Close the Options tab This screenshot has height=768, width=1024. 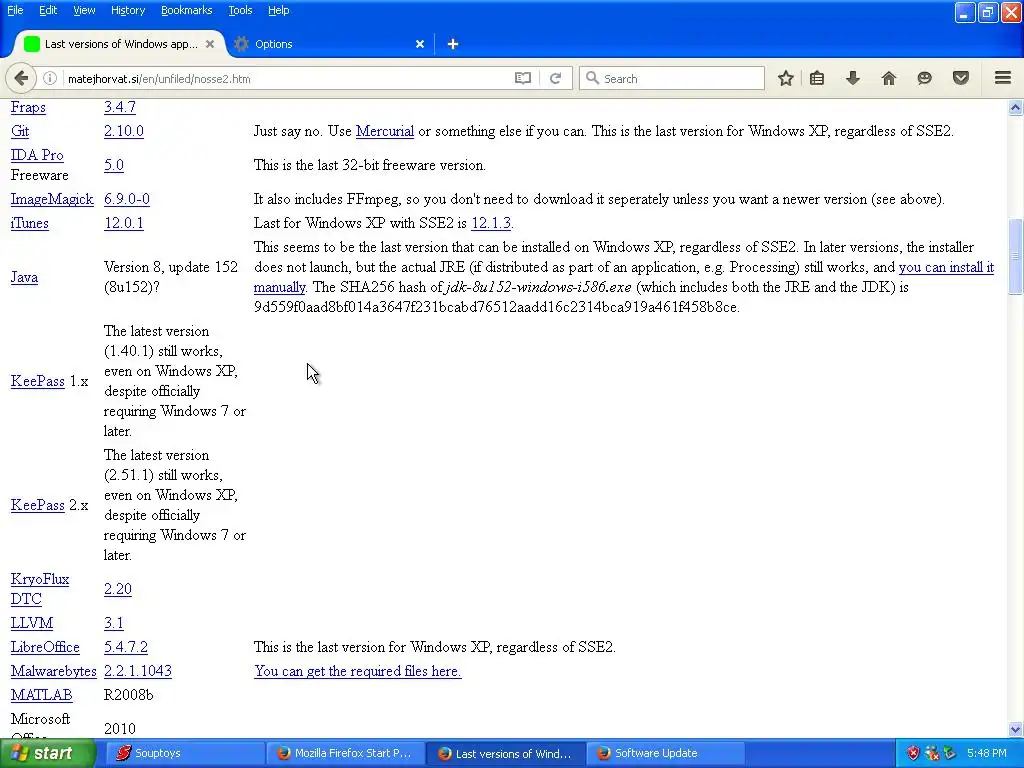(420, 44)
